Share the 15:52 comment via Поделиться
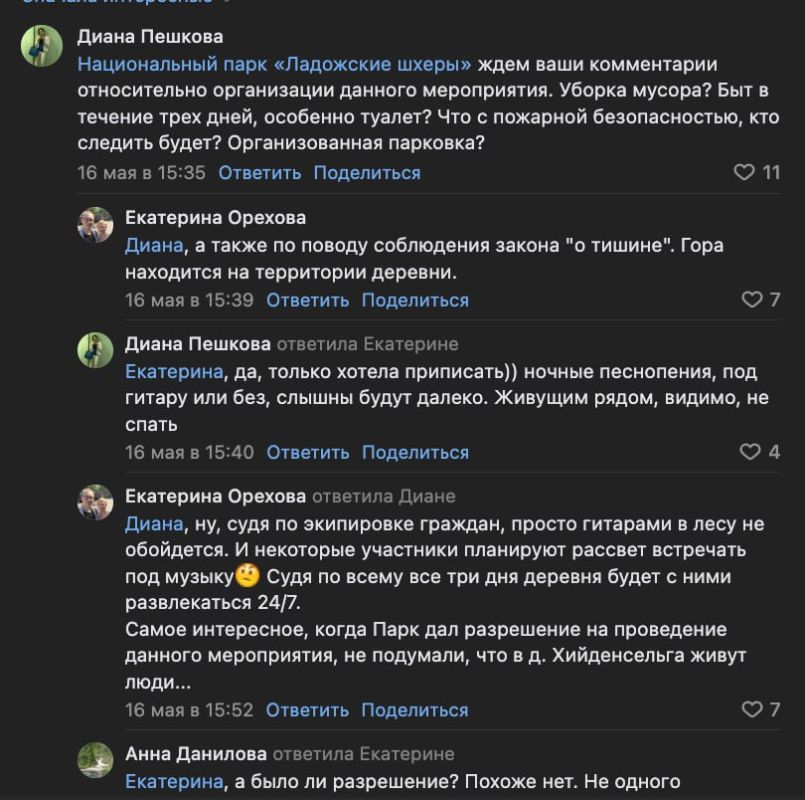The height and width of the screenshot is (800, 805). pos(415,710)
